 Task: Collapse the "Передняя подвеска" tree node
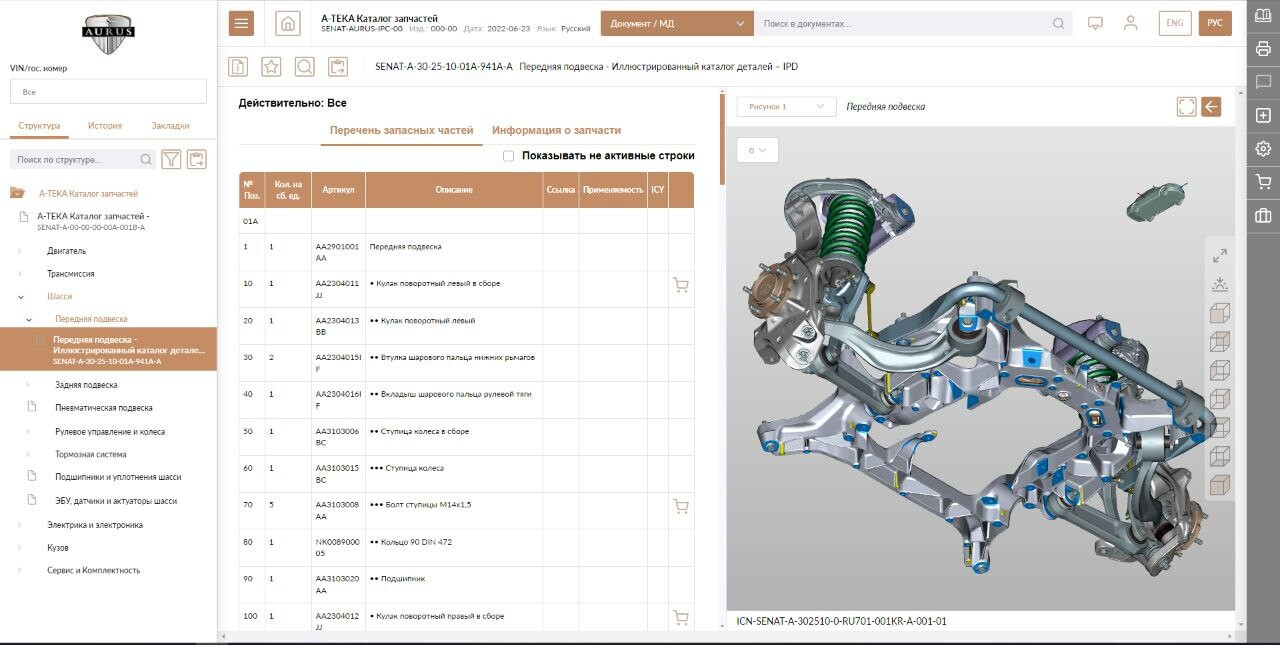(x=29, y=319)
